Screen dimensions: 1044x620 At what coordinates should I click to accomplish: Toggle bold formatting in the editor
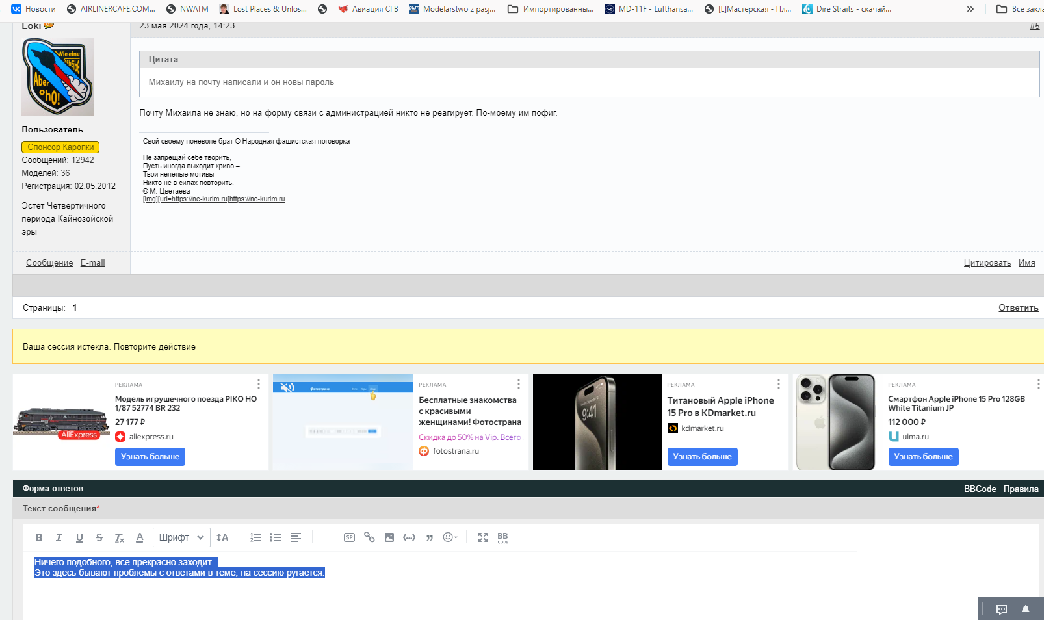[39, 538]
